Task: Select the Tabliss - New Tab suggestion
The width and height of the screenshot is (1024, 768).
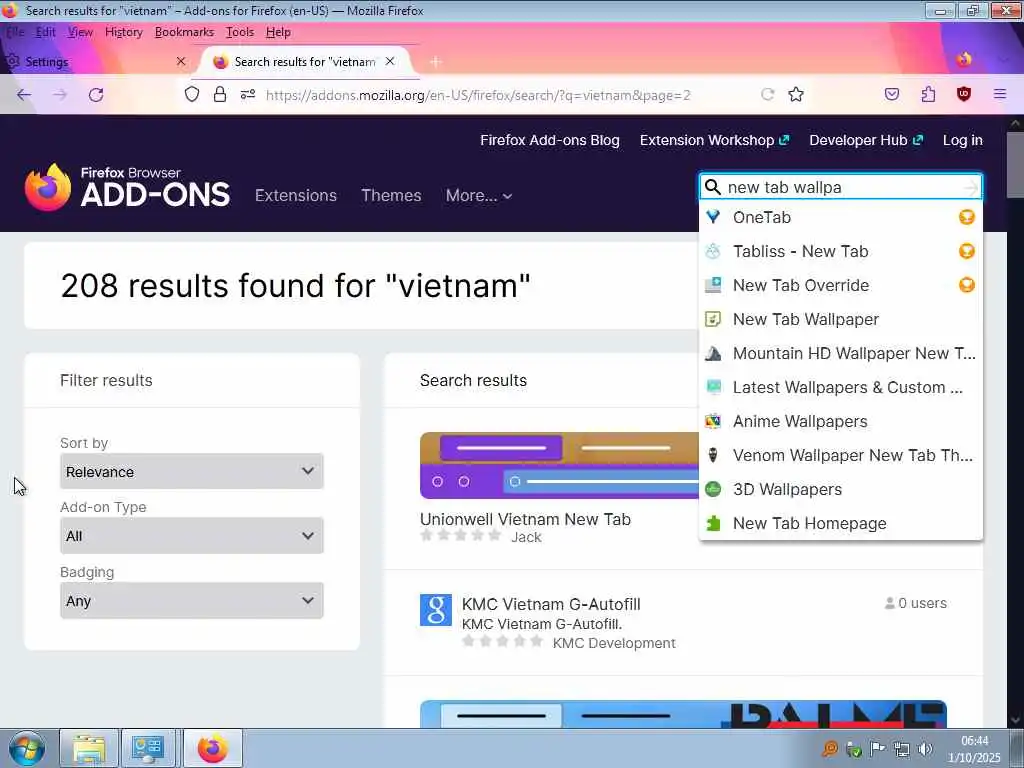Action: point(840,251)
